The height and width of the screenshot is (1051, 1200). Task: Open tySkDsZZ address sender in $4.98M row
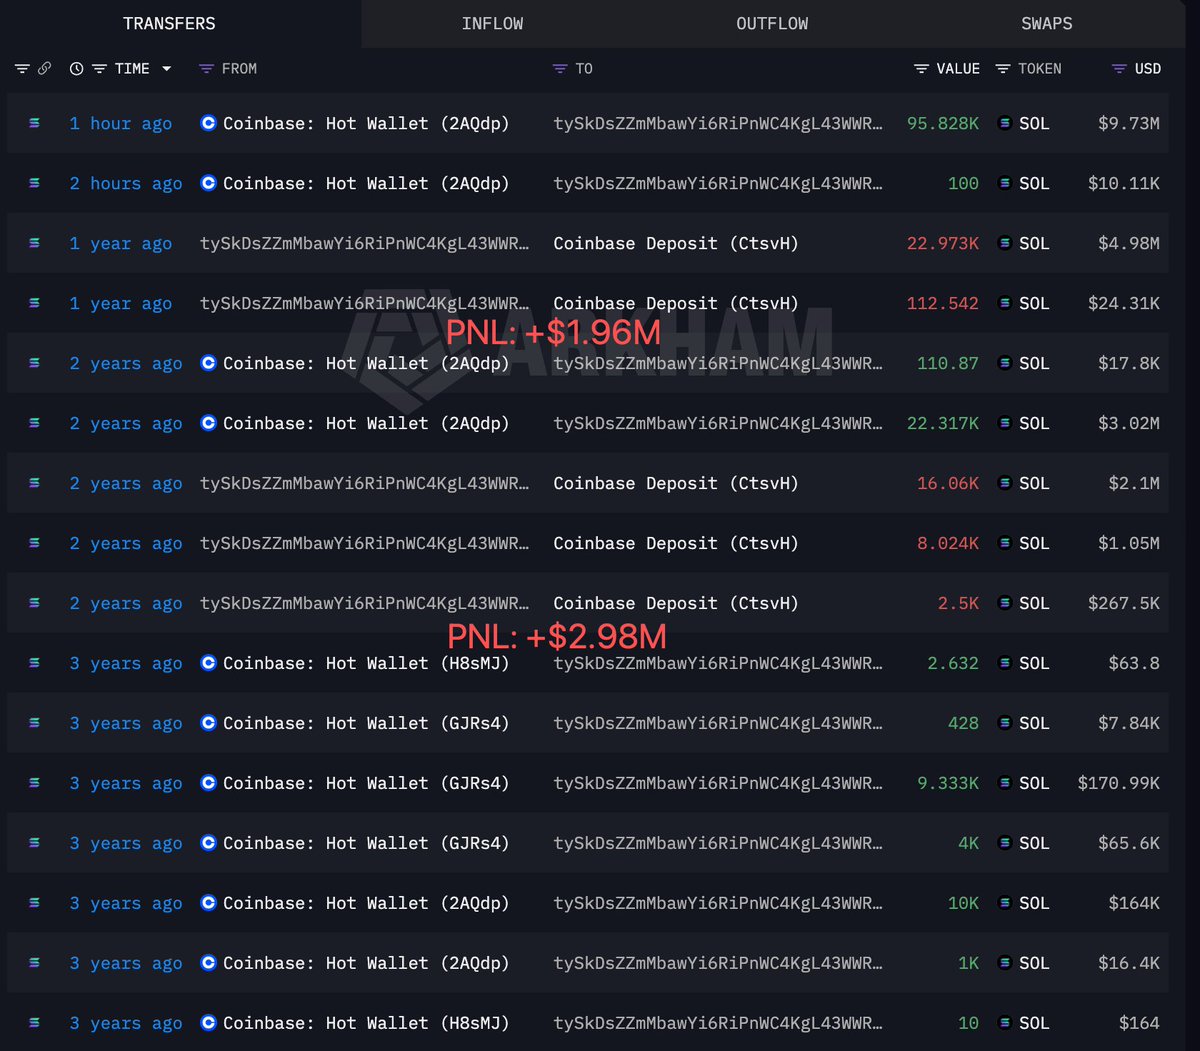tap(364, 244)
